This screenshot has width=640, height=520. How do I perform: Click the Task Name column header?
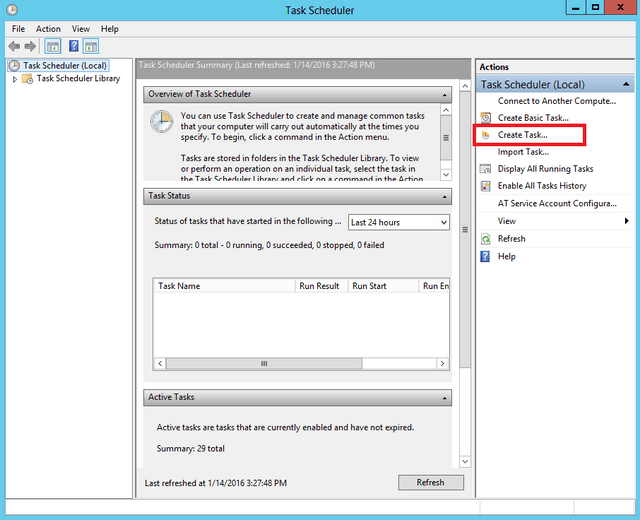(224, 286)
